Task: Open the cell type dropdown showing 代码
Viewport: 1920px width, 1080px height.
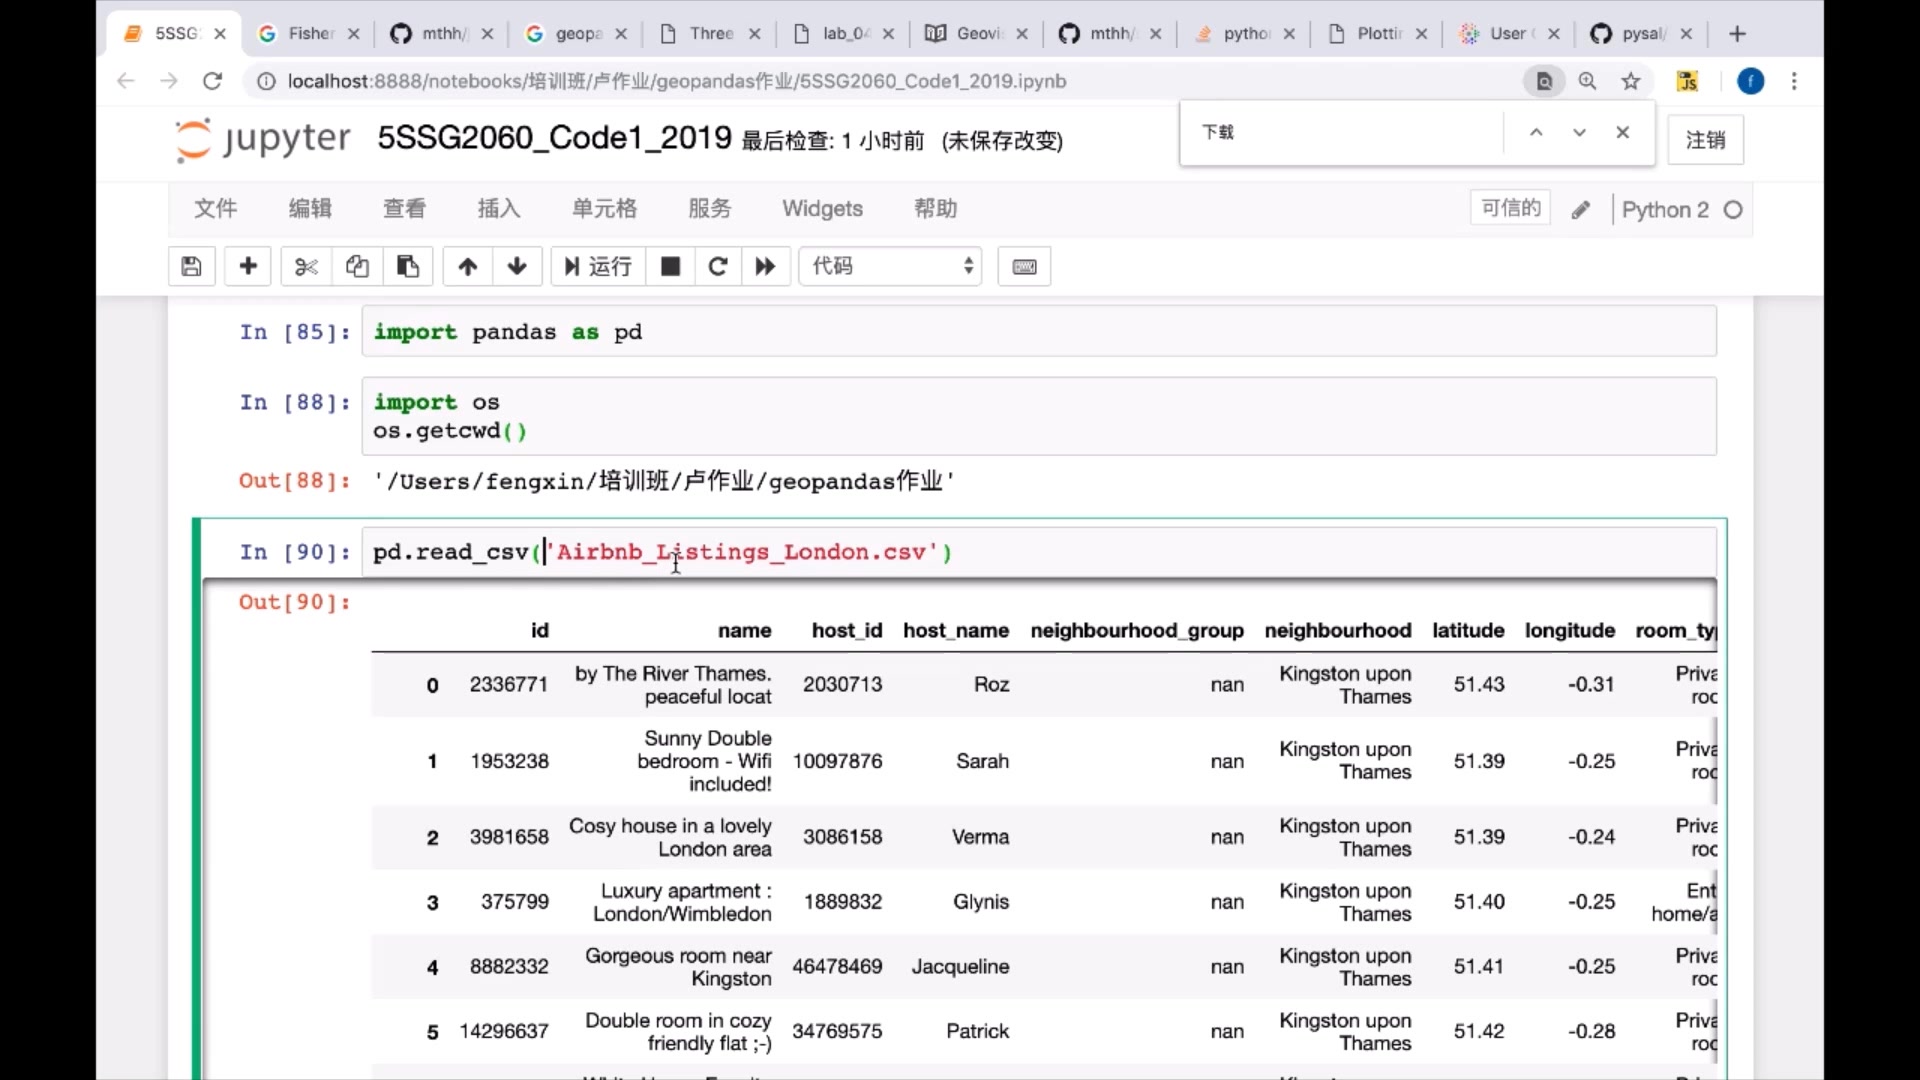Action: [889, 266]
